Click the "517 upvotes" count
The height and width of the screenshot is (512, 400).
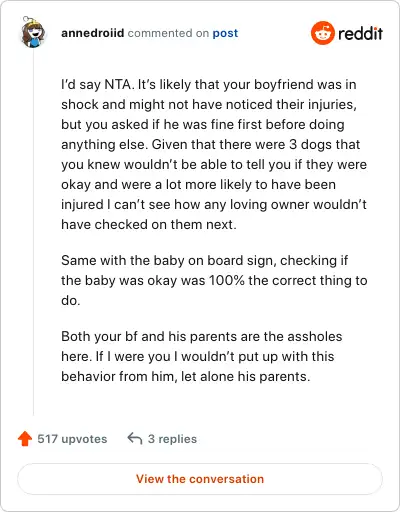pos(72,439)
